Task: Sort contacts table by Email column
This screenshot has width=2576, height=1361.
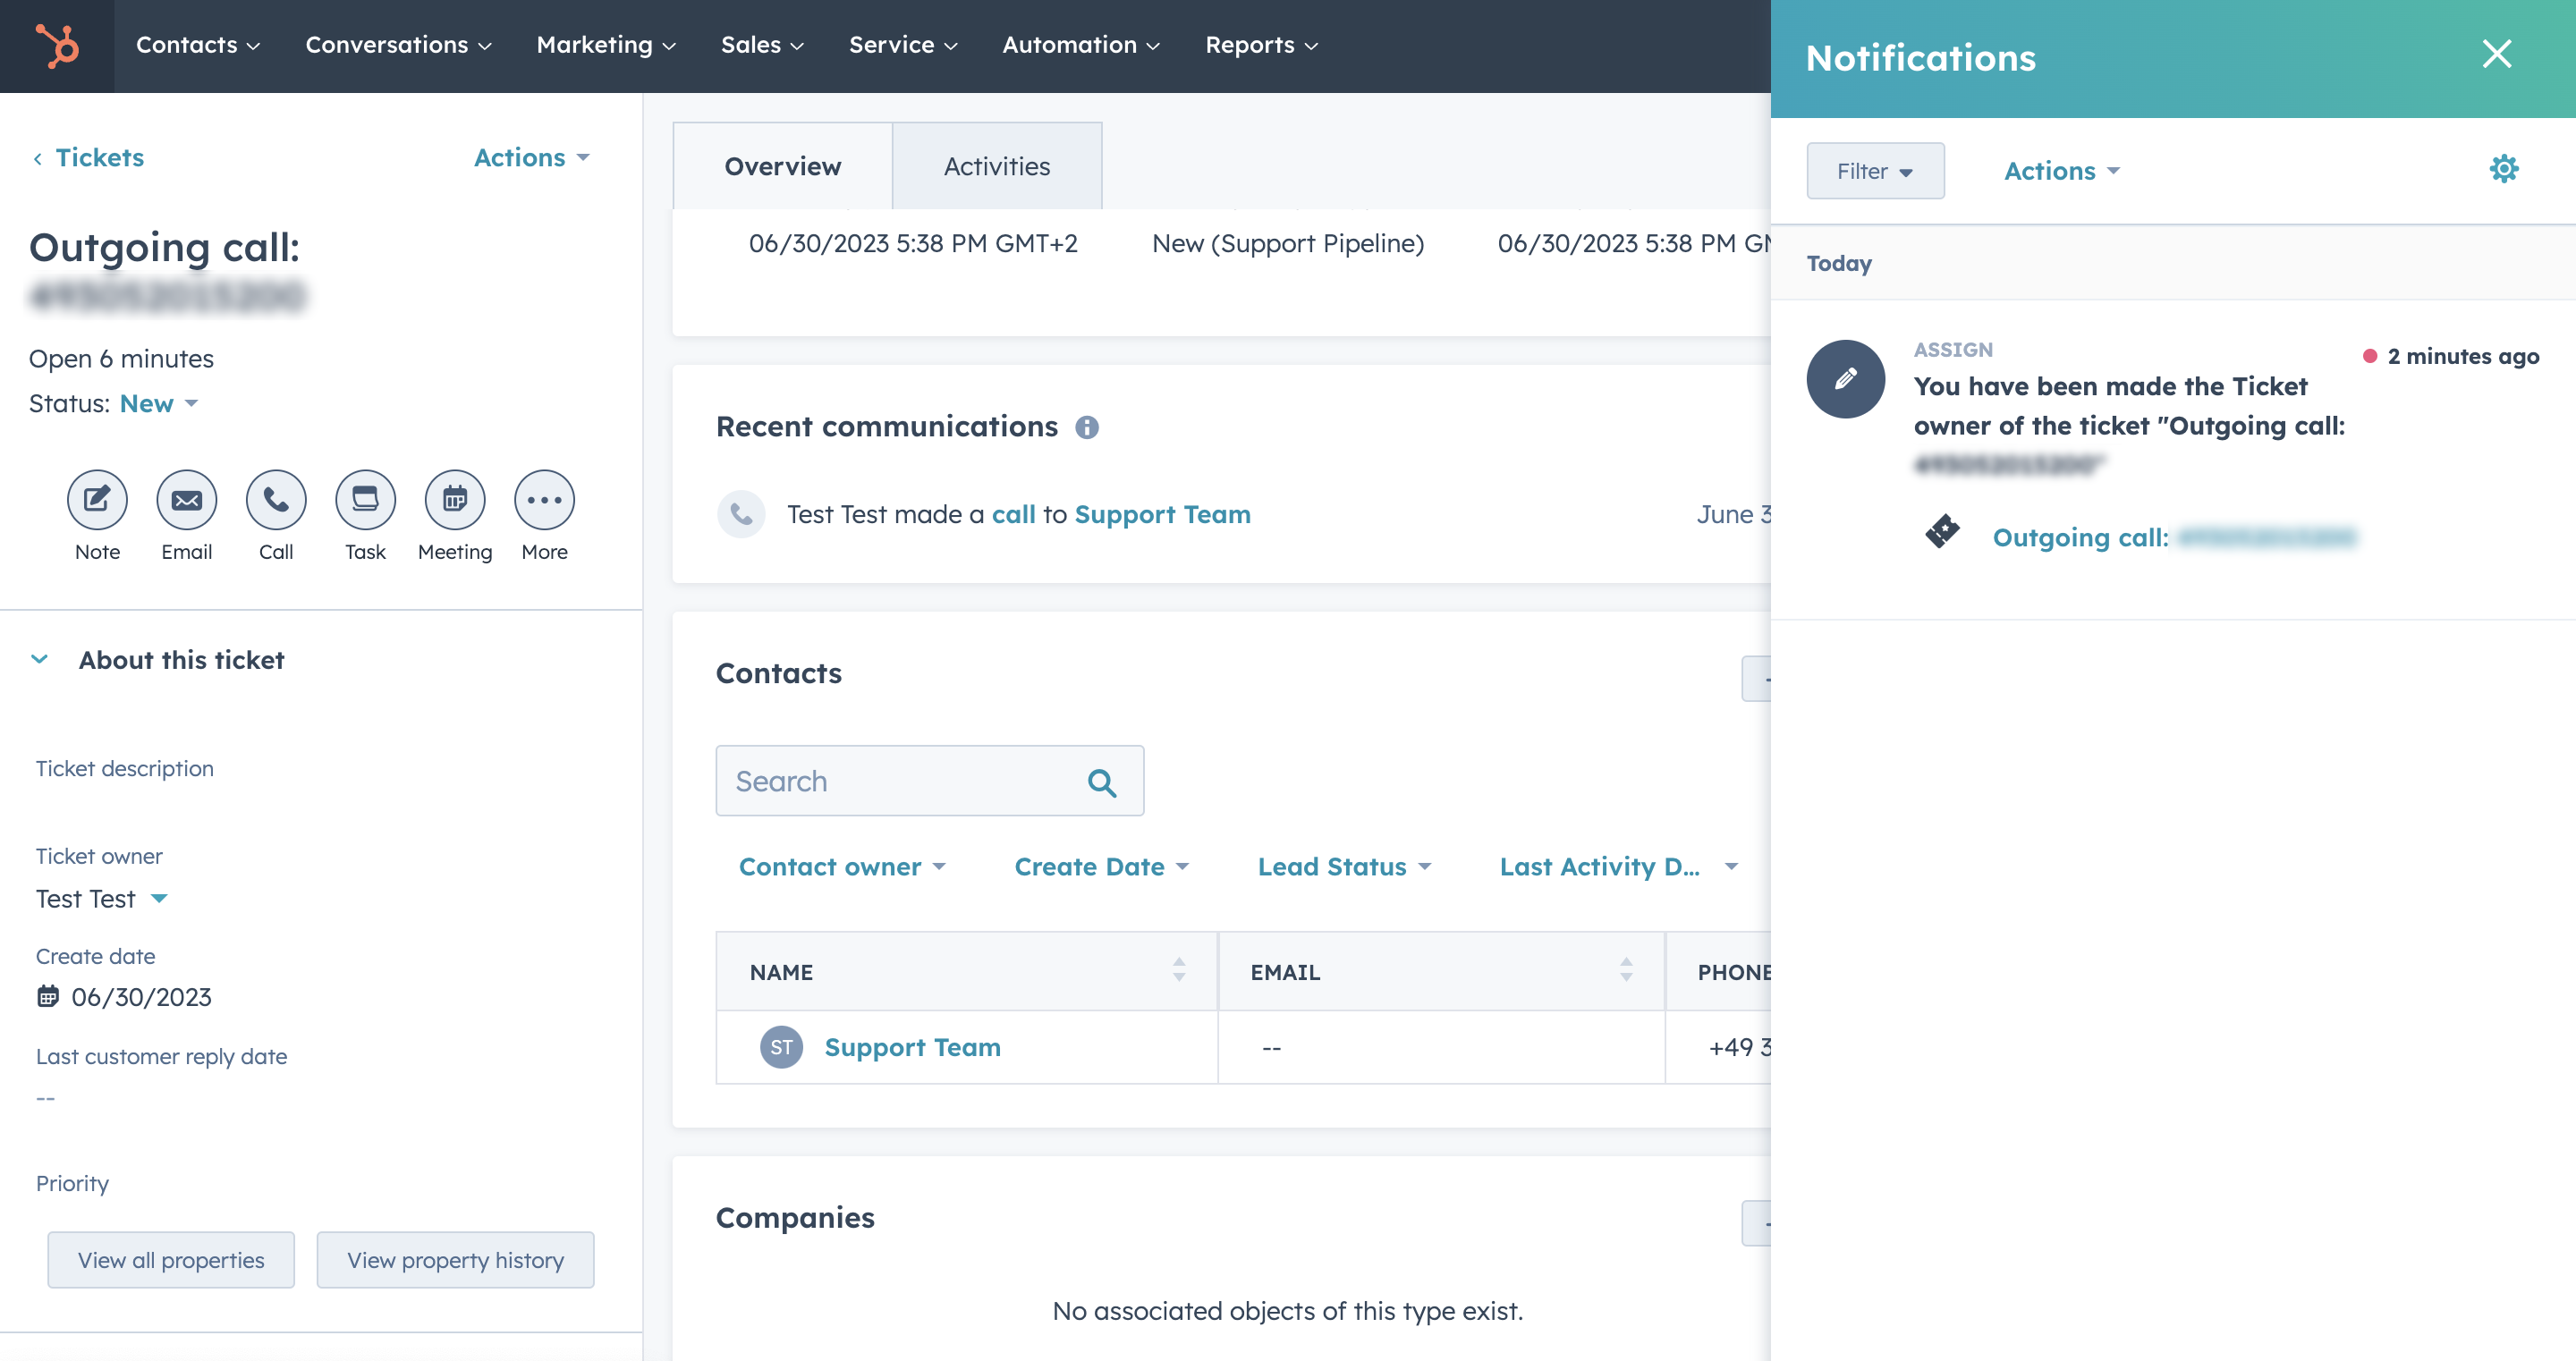Action: (1626, 970)
